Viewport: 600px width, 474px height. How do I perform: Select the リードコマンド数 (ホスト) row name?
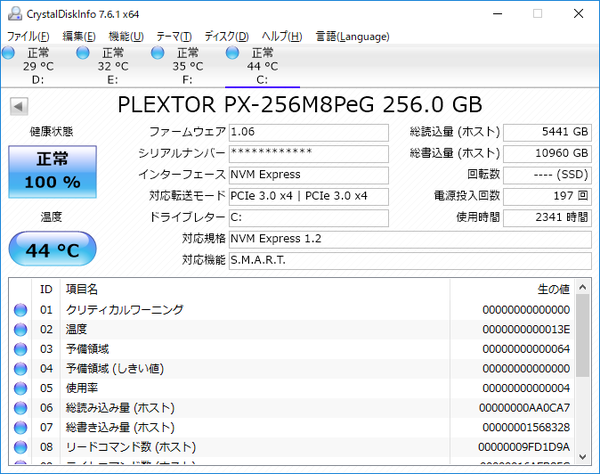tap(131, 447)
